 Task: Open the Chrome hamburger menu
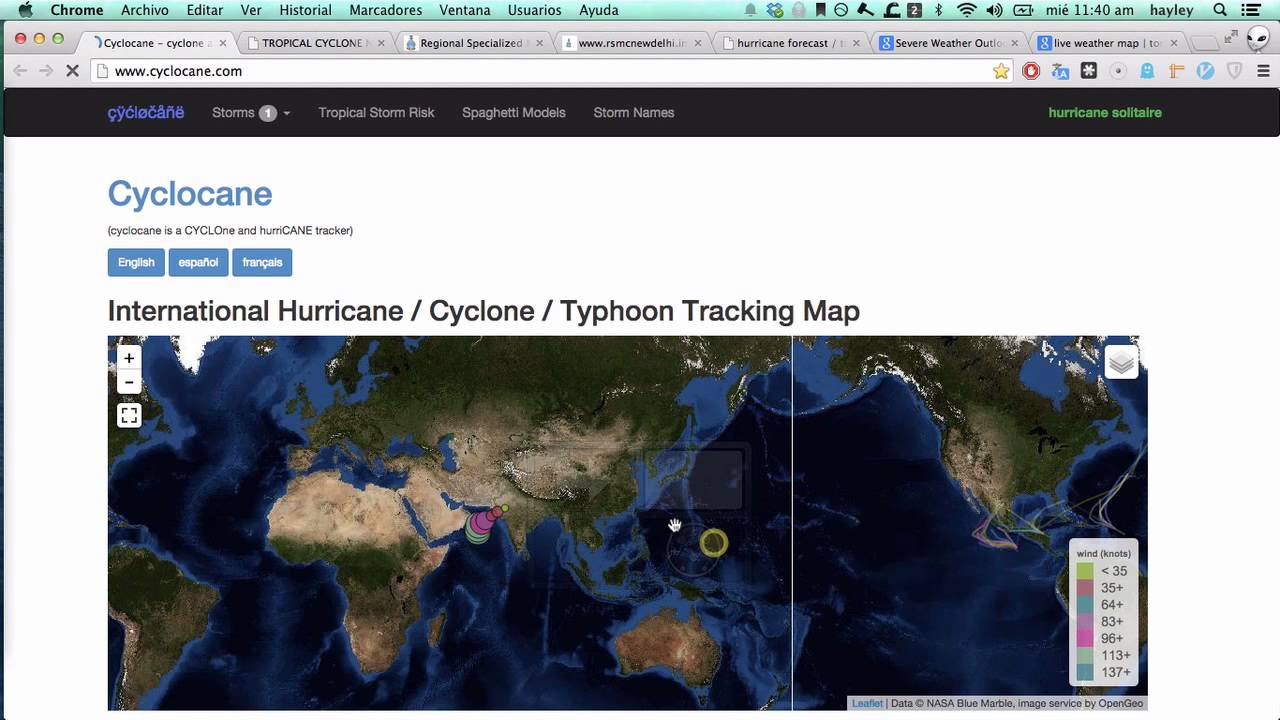[x=1263, y=71]
